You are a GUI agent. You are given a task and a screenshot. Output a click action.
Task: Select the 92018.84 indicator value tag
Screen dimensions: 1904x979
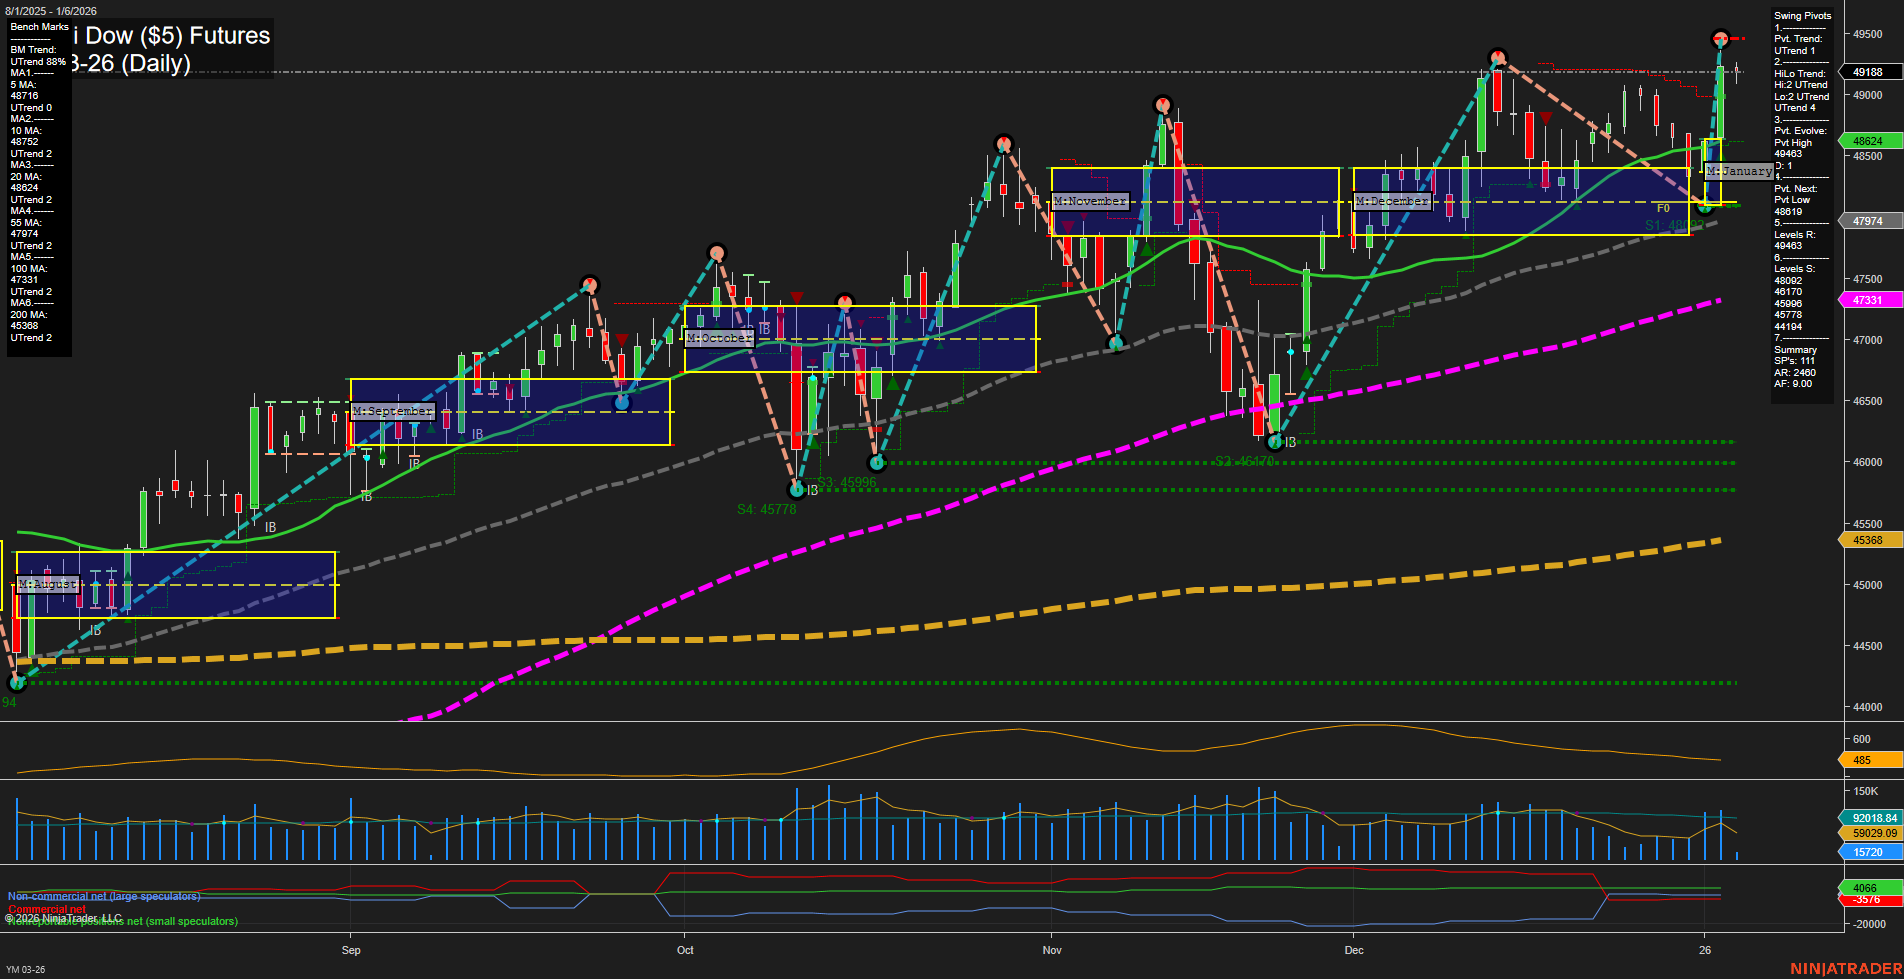tap(1874, 817)
